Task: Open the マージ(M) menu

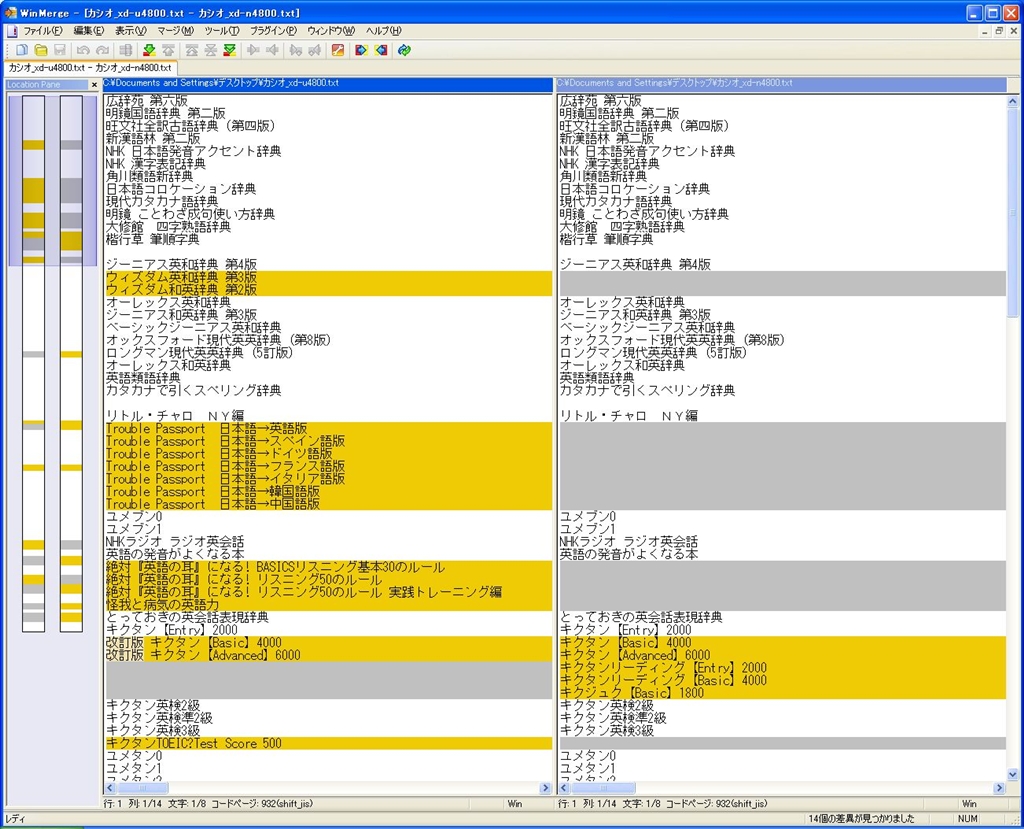Action: [x=175, y=31]
